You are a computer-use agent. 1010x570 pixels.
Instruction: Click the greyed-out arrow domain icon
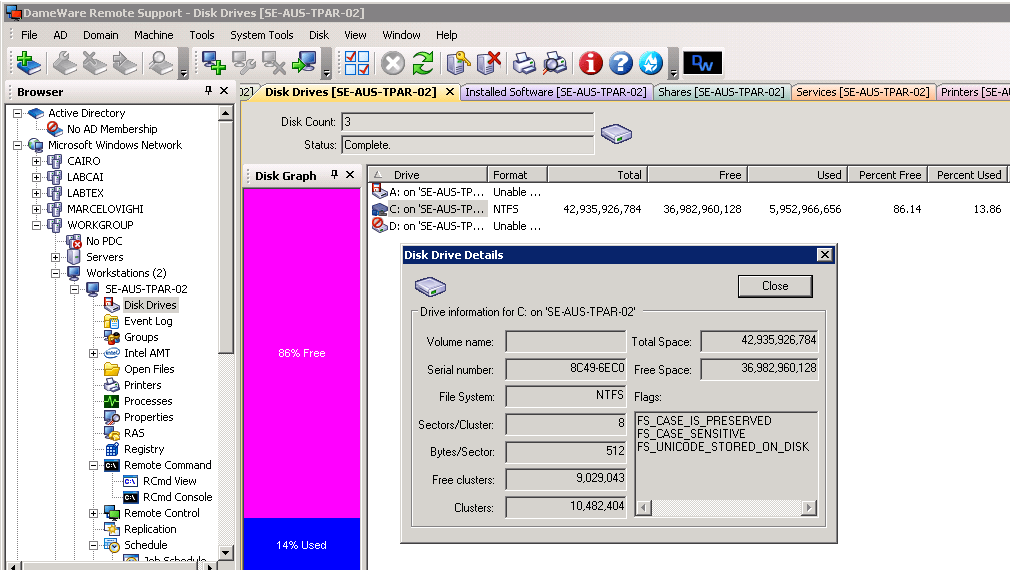(x=125, y=62)
